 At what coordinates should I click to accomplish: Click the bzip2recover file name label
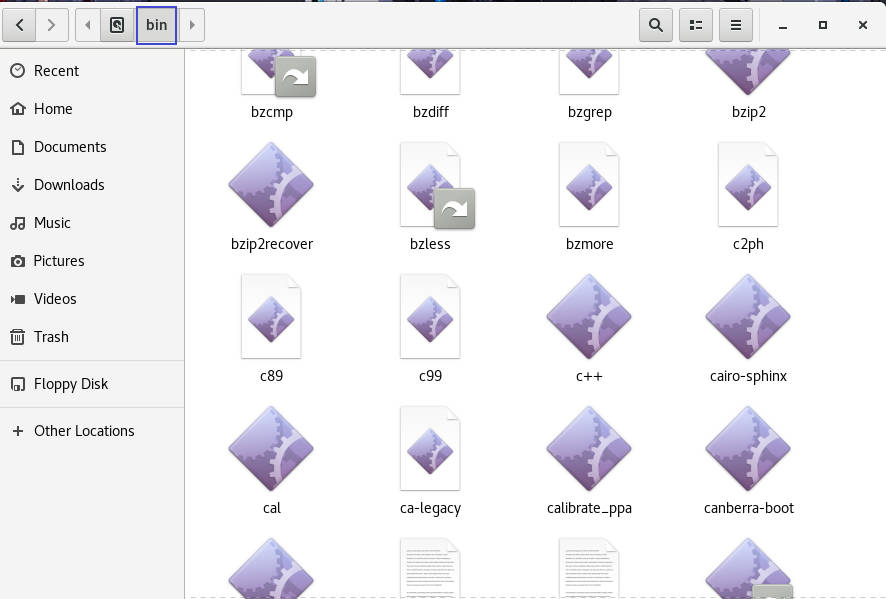click(x=272, y=244)
